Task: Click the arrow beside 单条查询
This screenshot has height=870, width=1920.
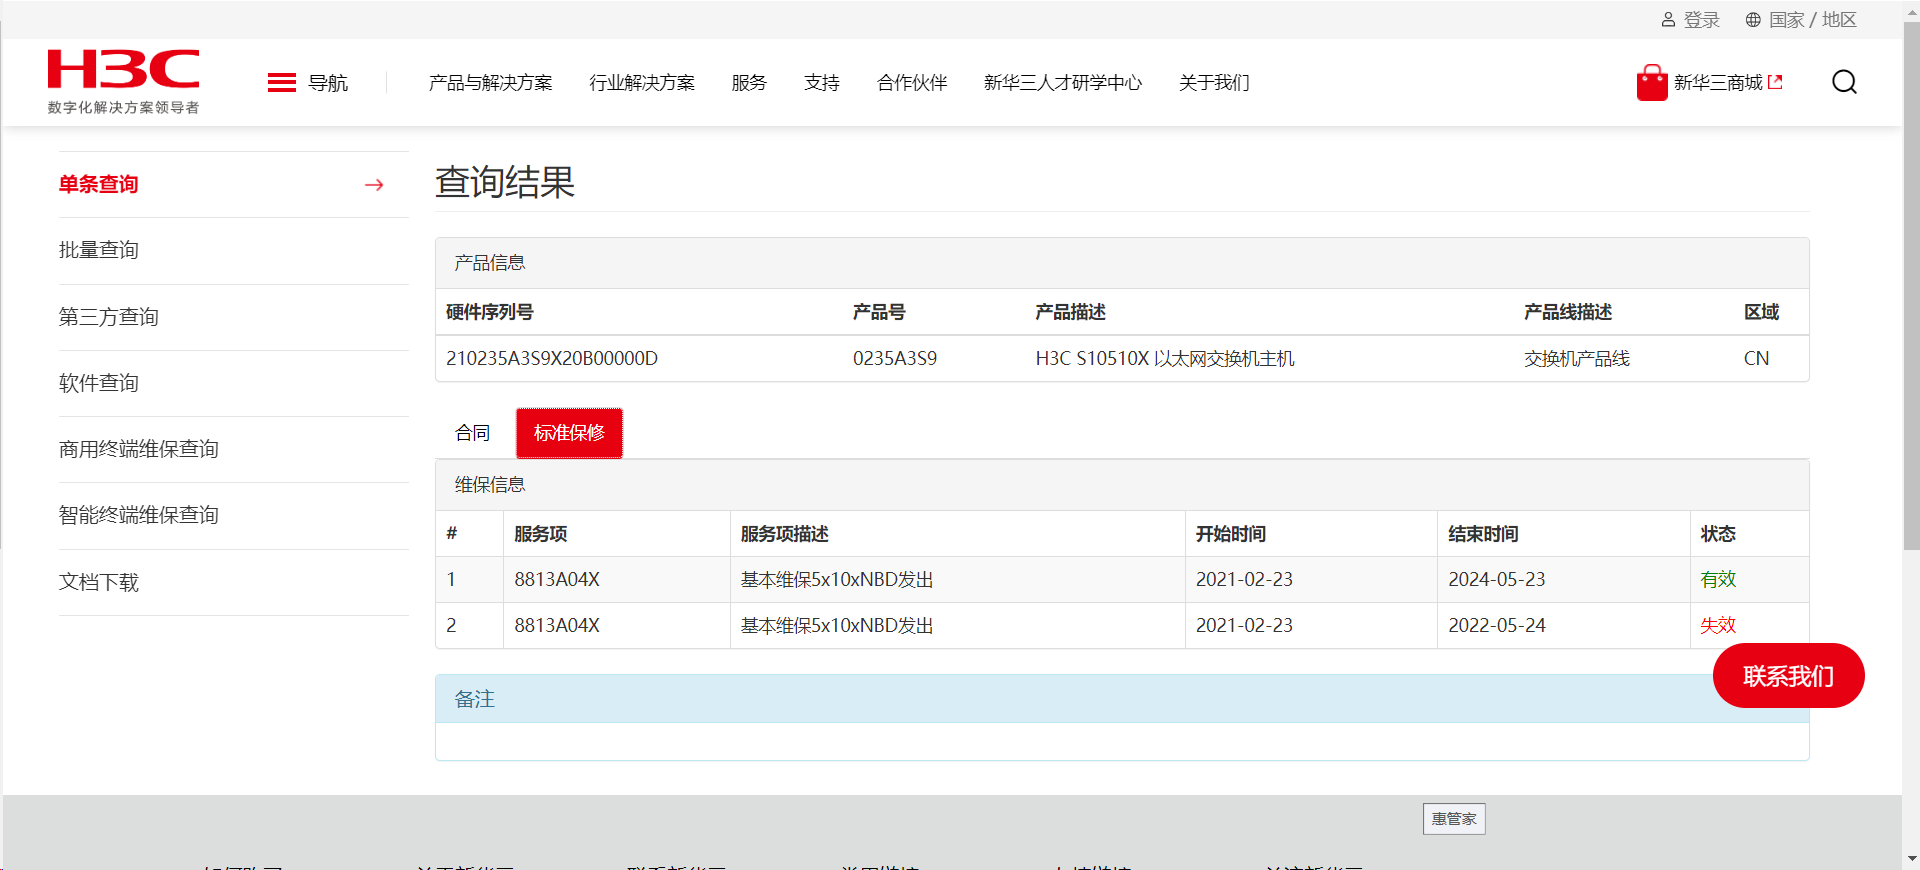Action: pos(374,185)
